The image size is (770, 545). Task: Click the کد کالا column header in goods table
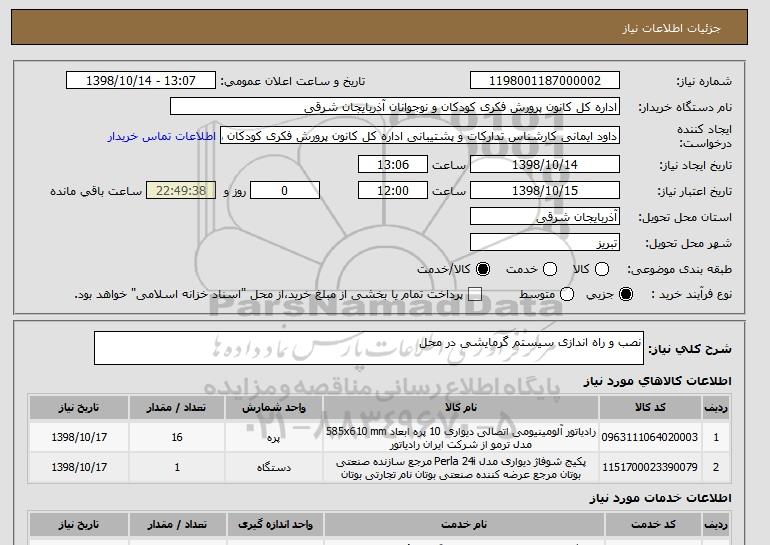[x=650, y=408]
